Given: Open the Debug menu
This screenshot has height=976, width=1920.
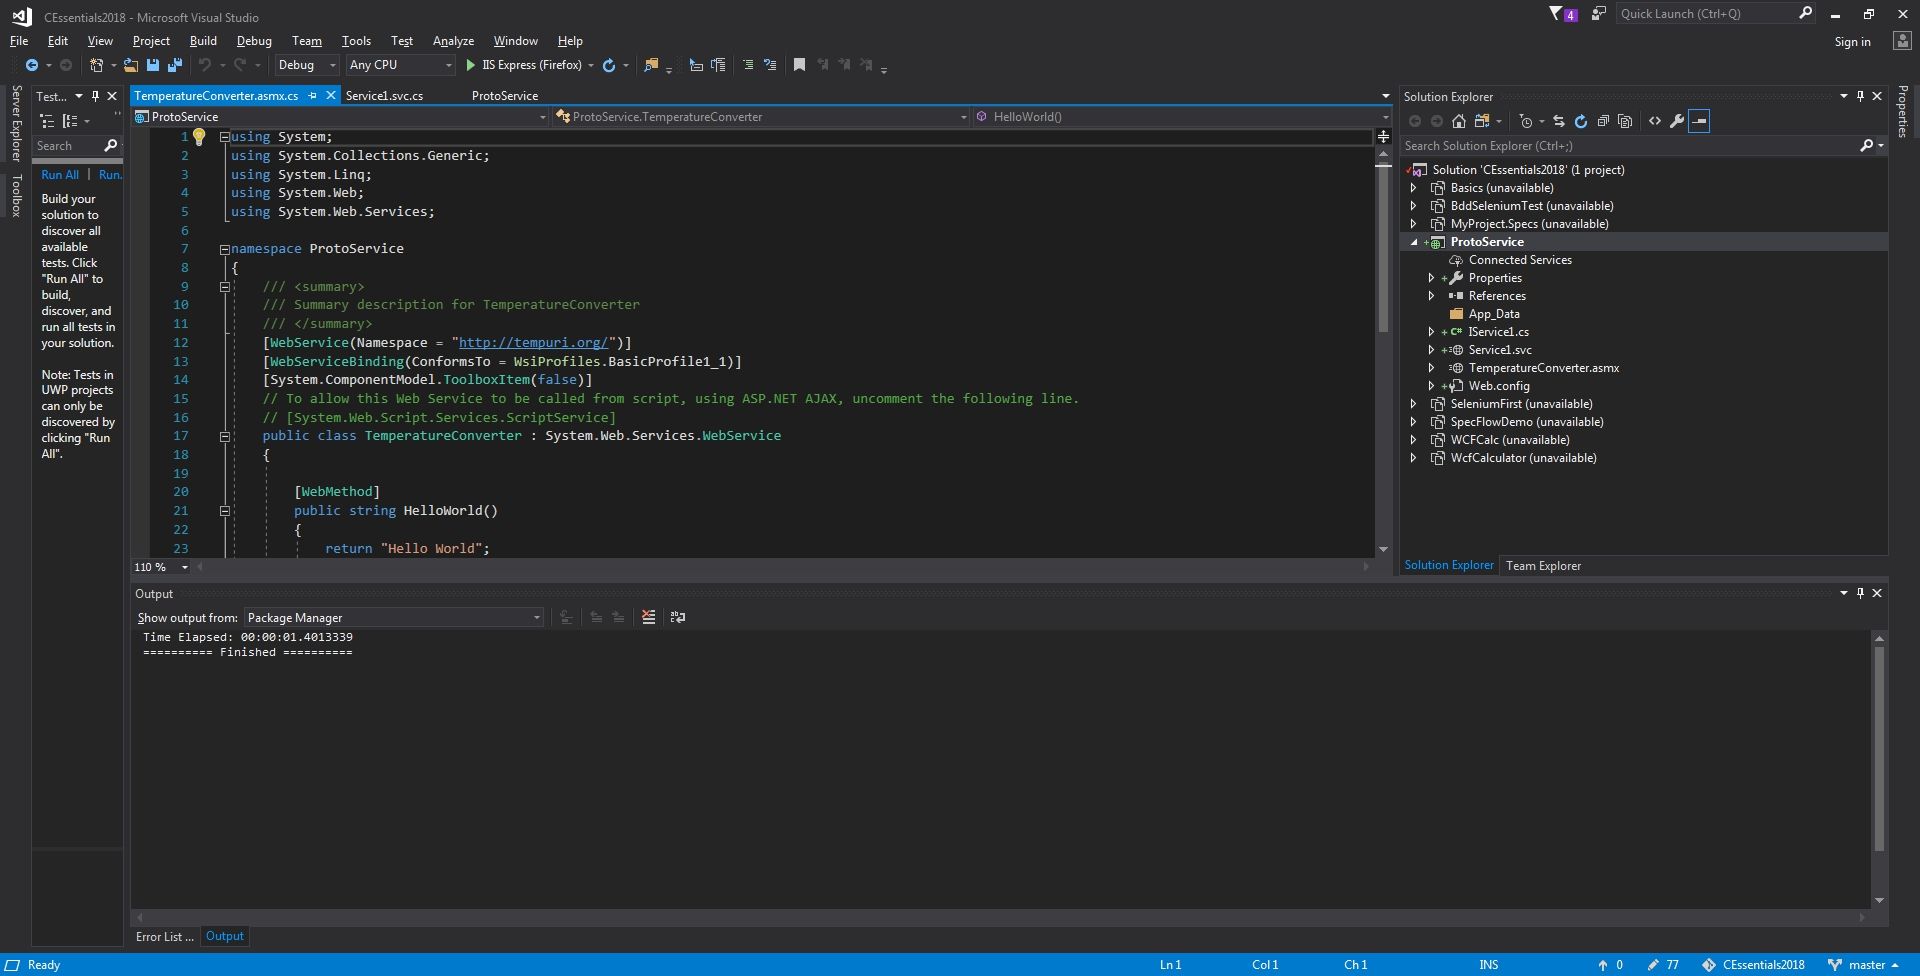Looking at the screenshot, I should [254, 41].
